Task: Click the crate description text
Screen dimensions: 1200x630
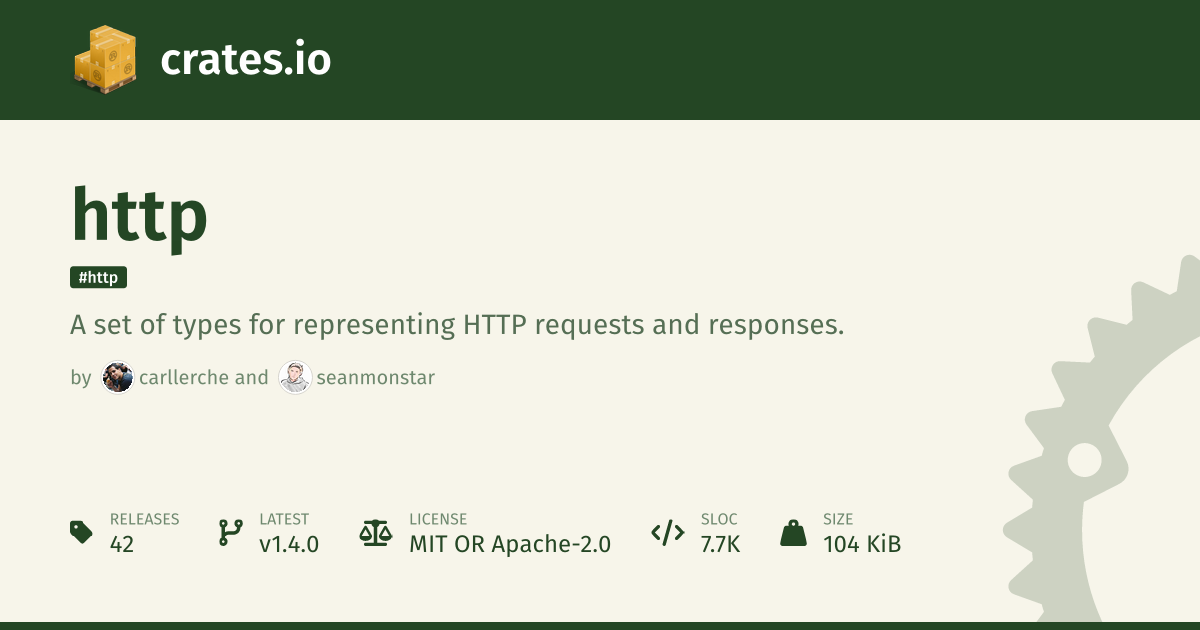Action: click(457, 325)
